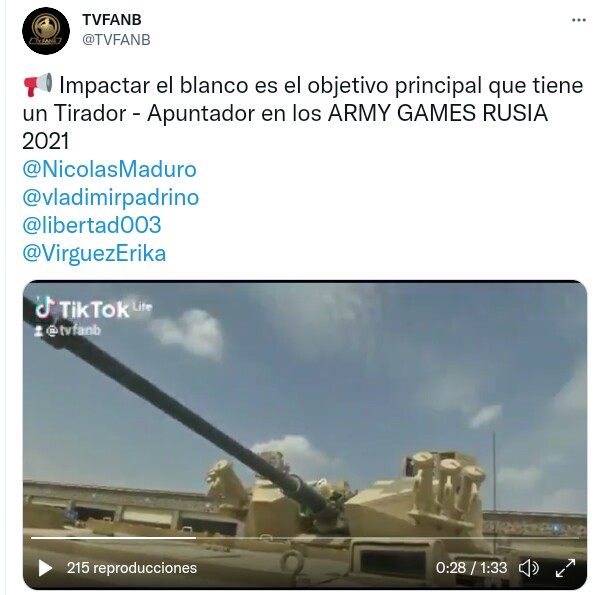Open the @libertad003 mention
The image size is (599, 595).
92,225
